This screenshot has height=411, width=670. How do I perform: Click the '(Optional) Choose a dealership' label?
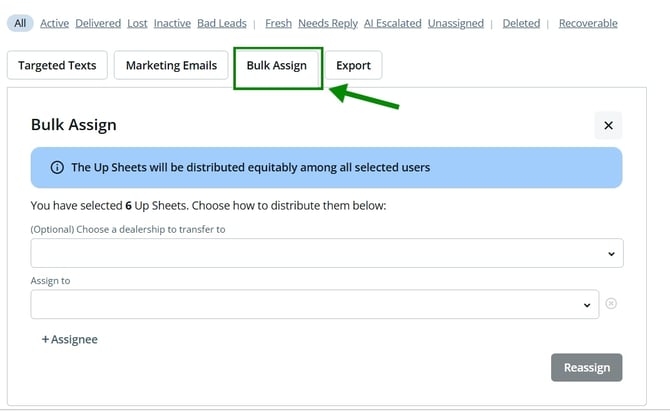pos(128,229)
